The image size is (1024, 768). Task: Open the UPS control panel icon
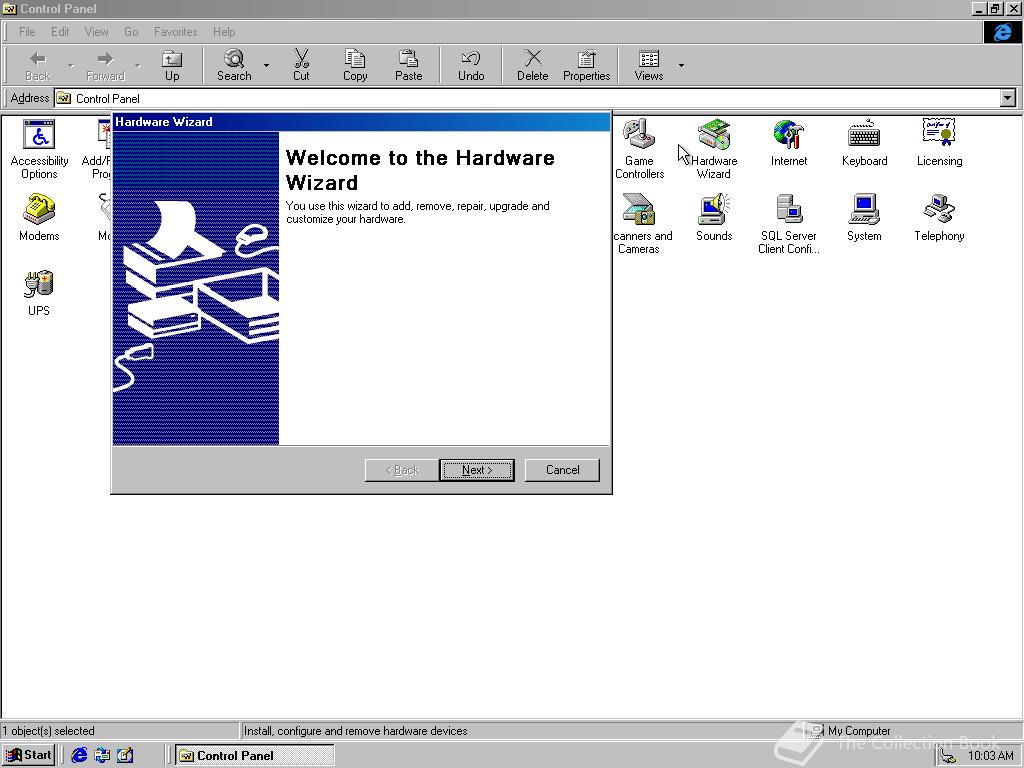(x=39, y=292)
